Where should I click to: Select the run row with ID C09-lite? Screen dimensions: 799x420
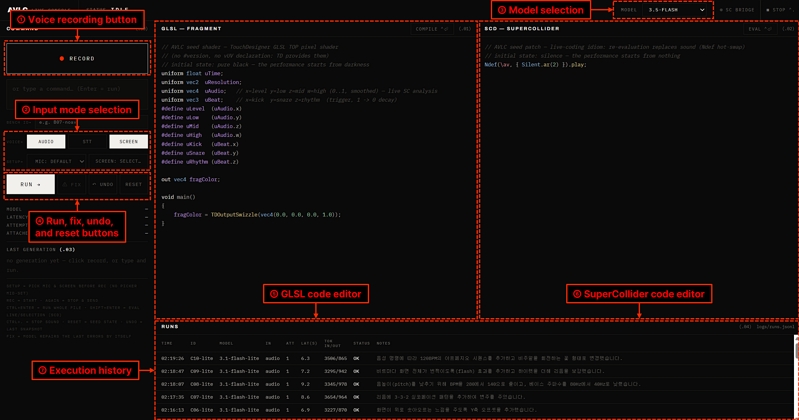tap(474, 371)
